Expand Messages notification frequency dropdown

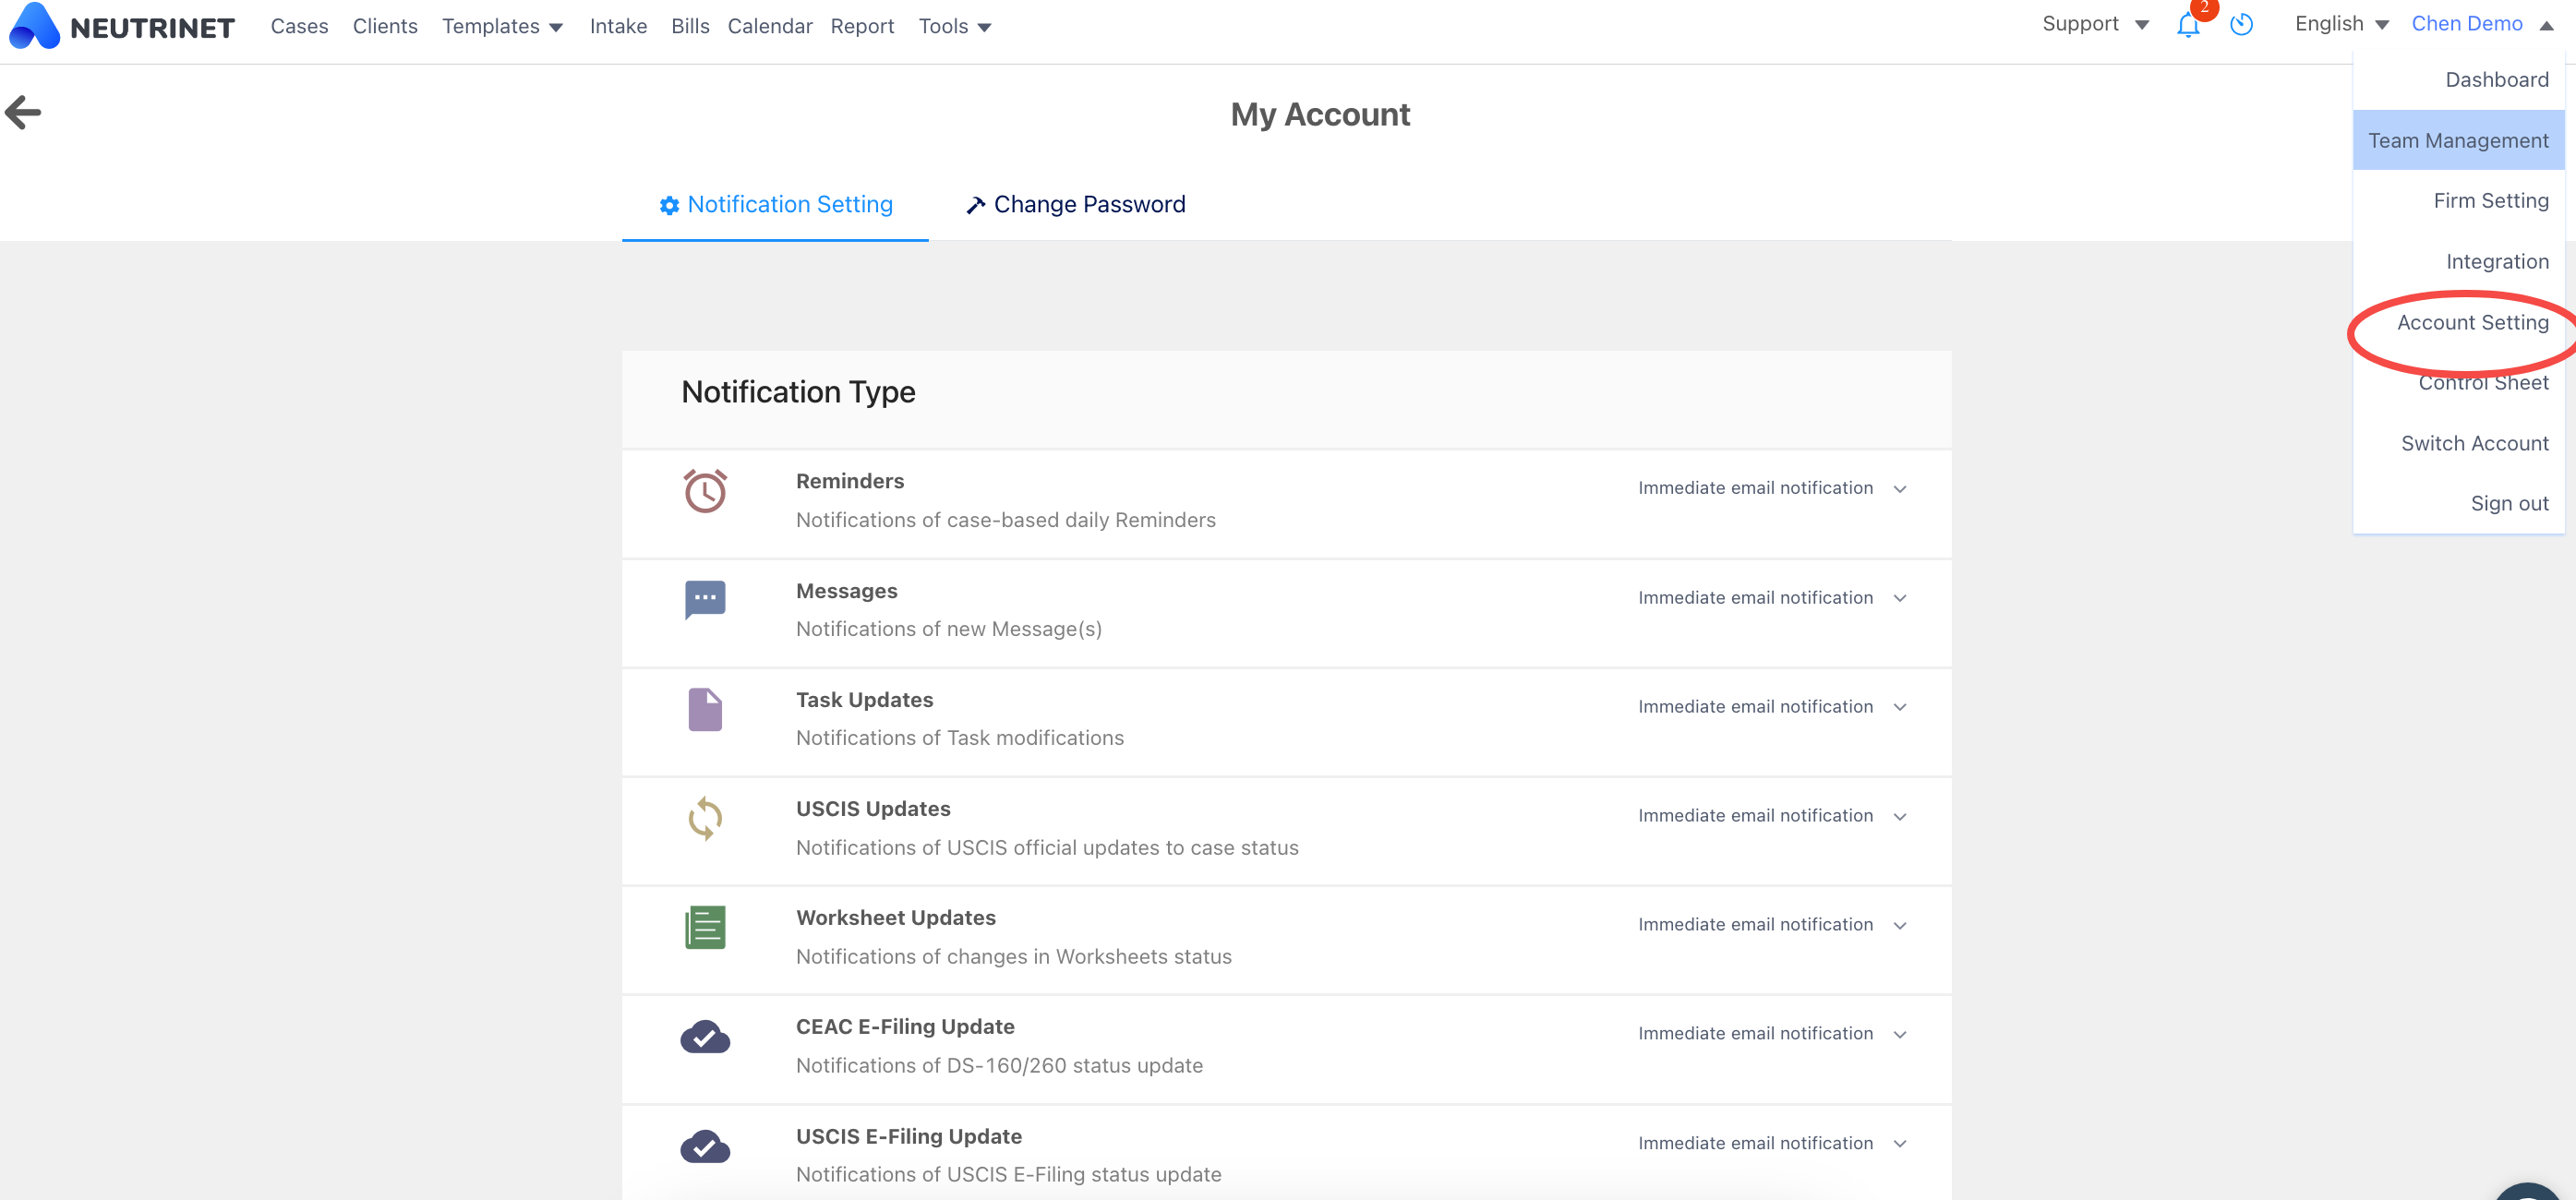(x=1772, y=598)
